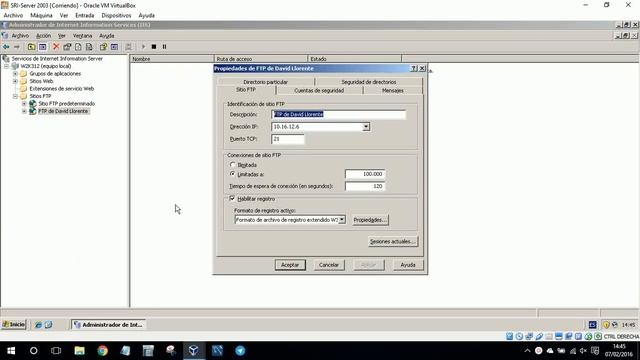Click Sesiones actuales... button
Image resolution: width=640 pixels, height=360 pixels.
(393, 241)
